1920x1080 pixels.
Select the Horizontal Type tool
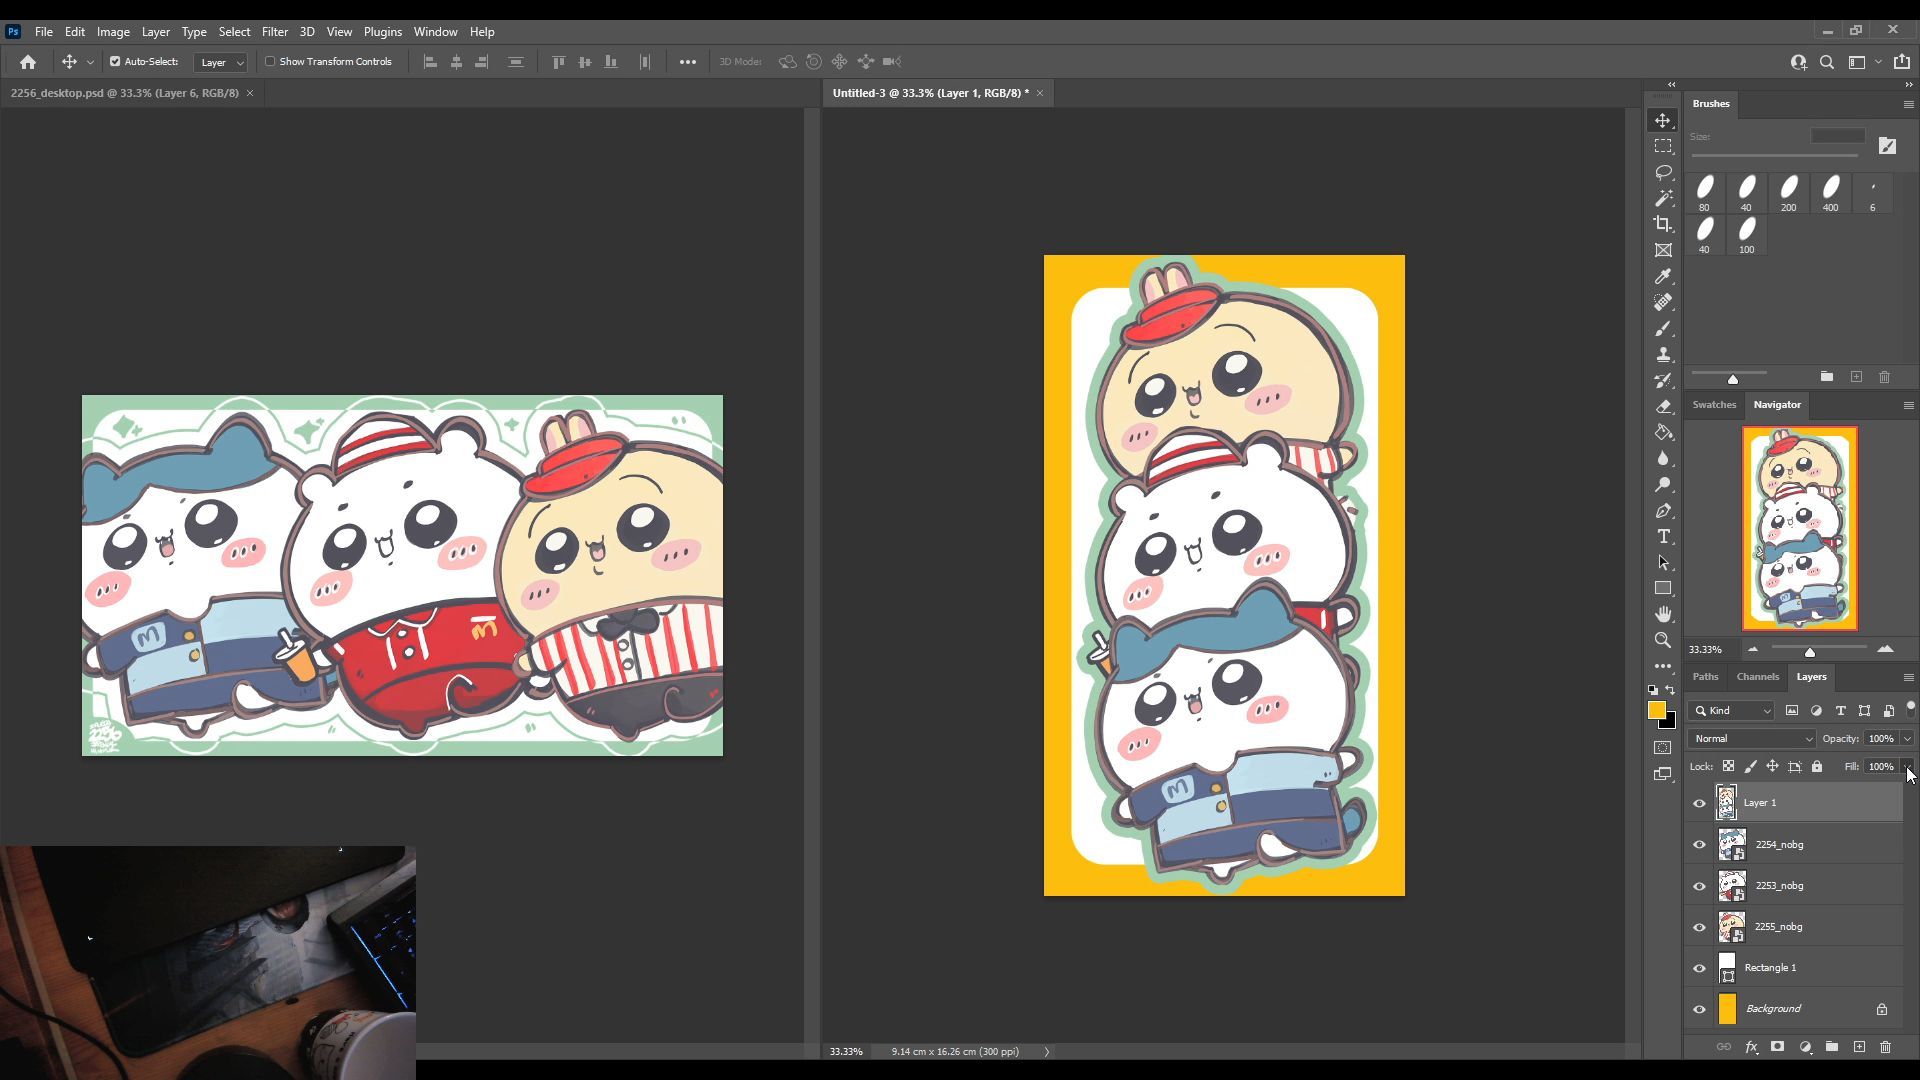tap(1663, 537)
